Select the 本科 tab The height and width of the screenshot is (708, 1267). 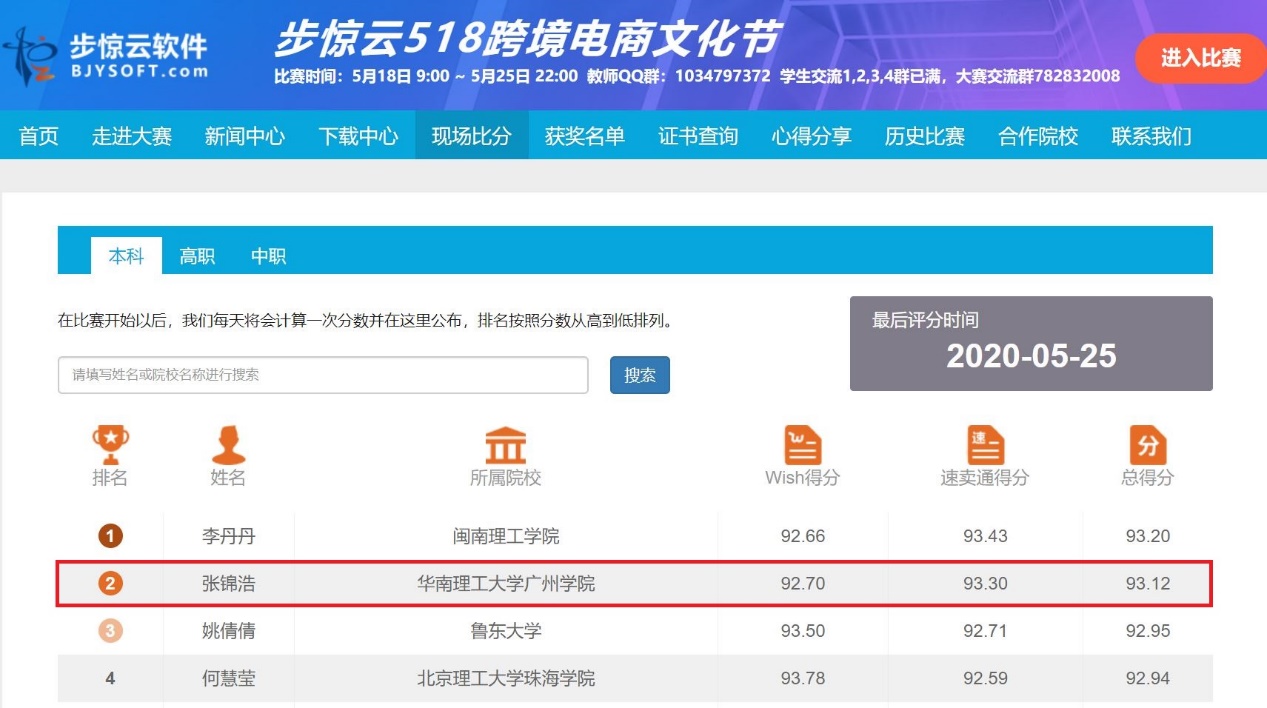(x=126, y=256)
